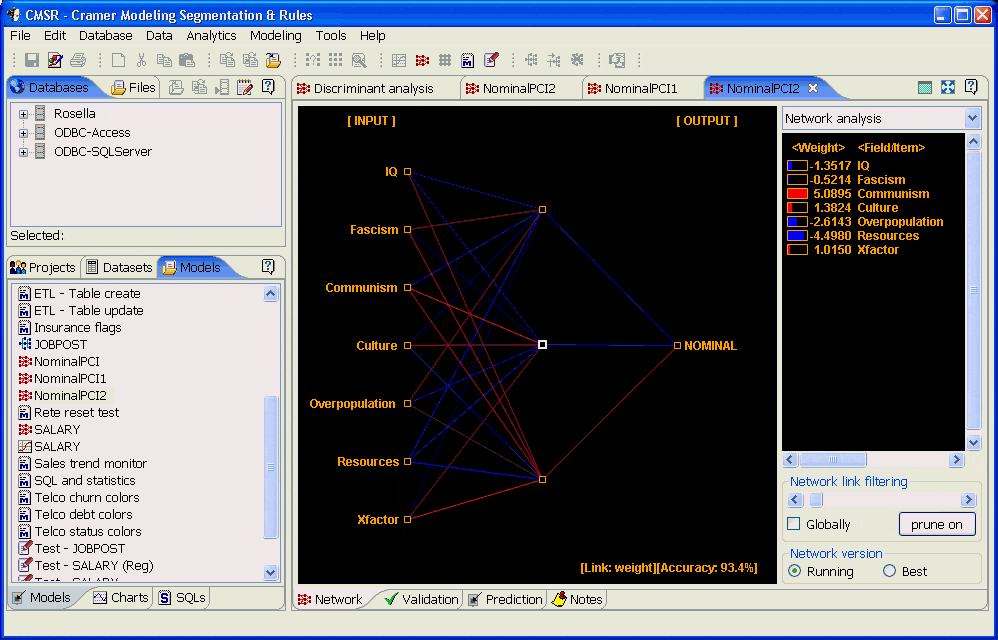Viewport: 998px width, 640px height.
Task: Open the magnifier search icon on the toolbar
Action: 358,60
